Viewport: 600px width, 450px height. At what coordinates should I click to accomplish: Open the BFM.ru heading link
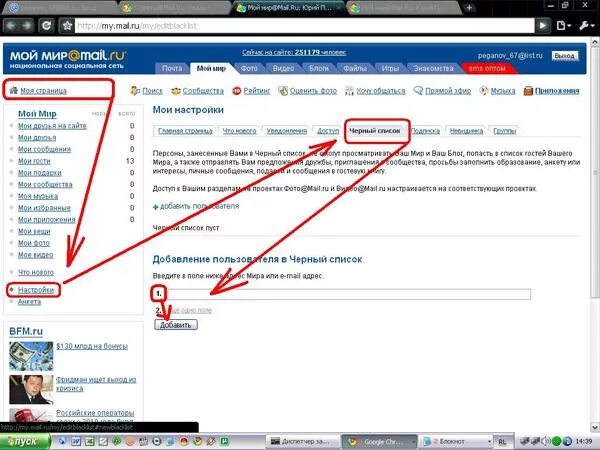[x=26, y=331]
